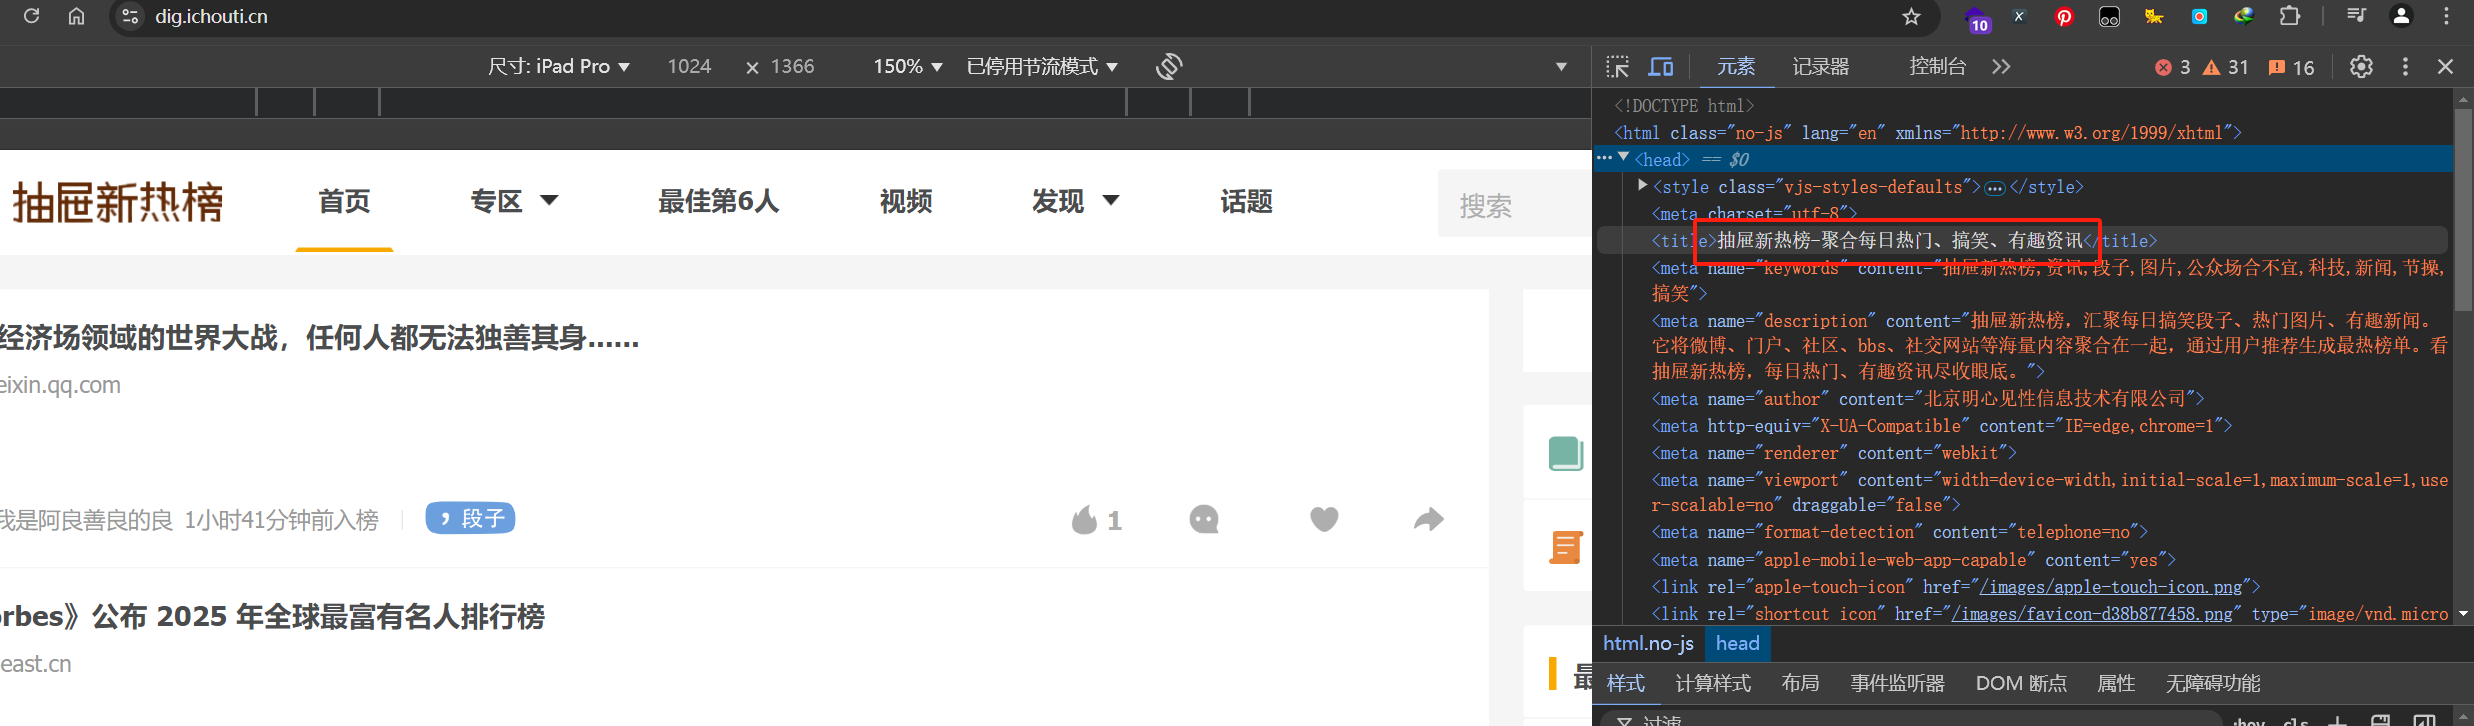The image size is (2474, 726).
Task: Open the 计算样式 computed styles tab
Action: [x=1713, y=683]
